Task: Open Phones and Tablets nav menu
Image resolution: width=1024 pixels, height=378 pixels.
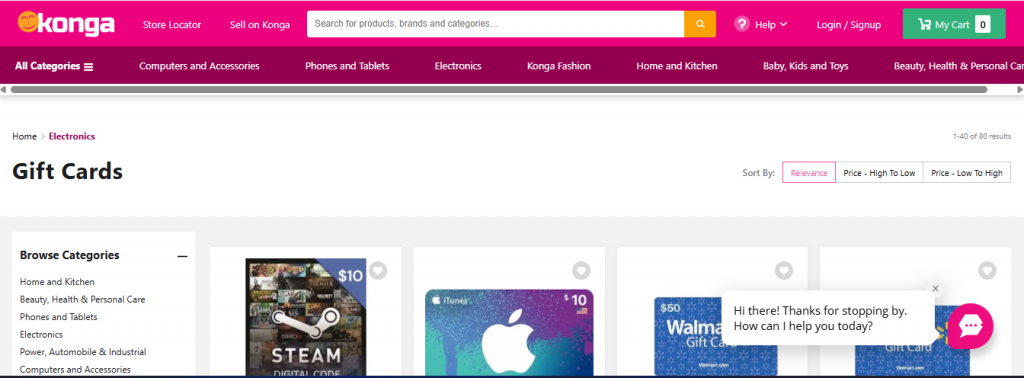Action: tap(347, 66)
